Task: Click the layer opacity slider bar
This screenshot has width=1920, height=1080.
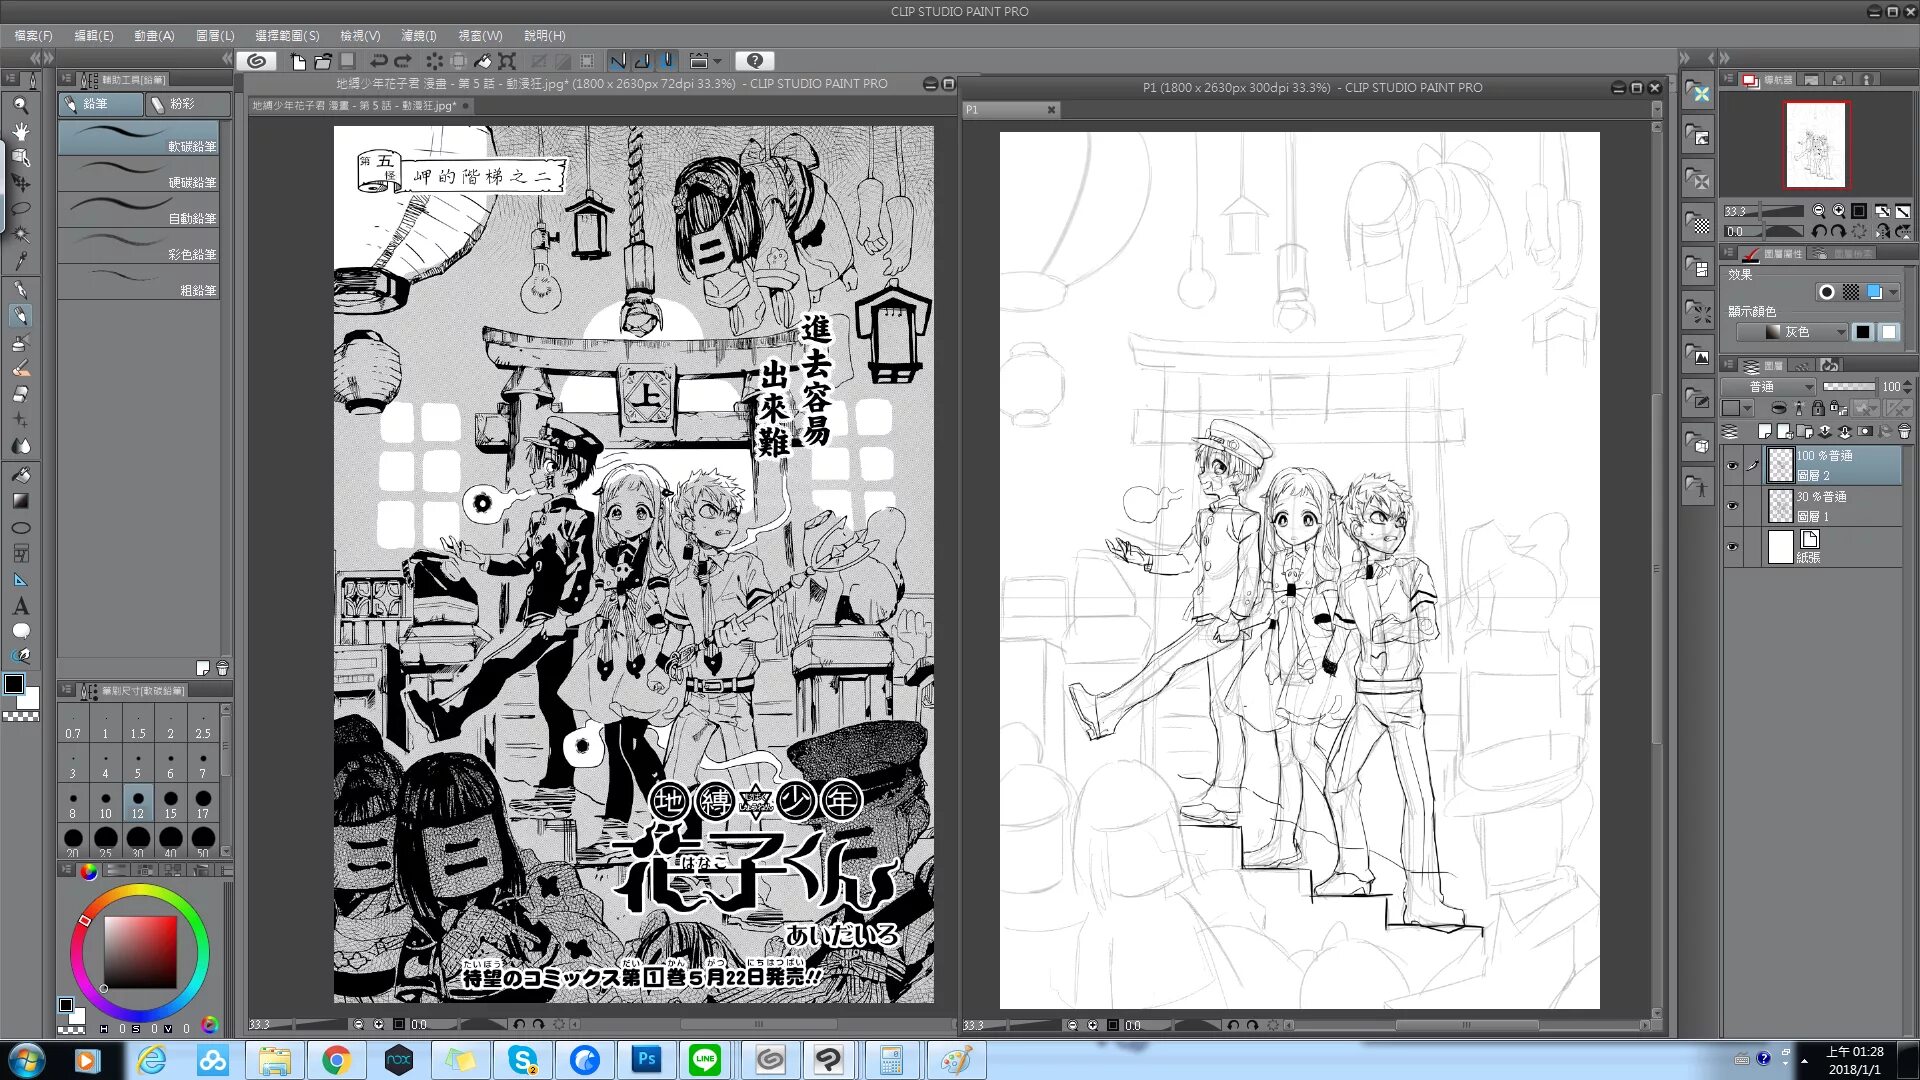Action: [x=1849, y=386]
